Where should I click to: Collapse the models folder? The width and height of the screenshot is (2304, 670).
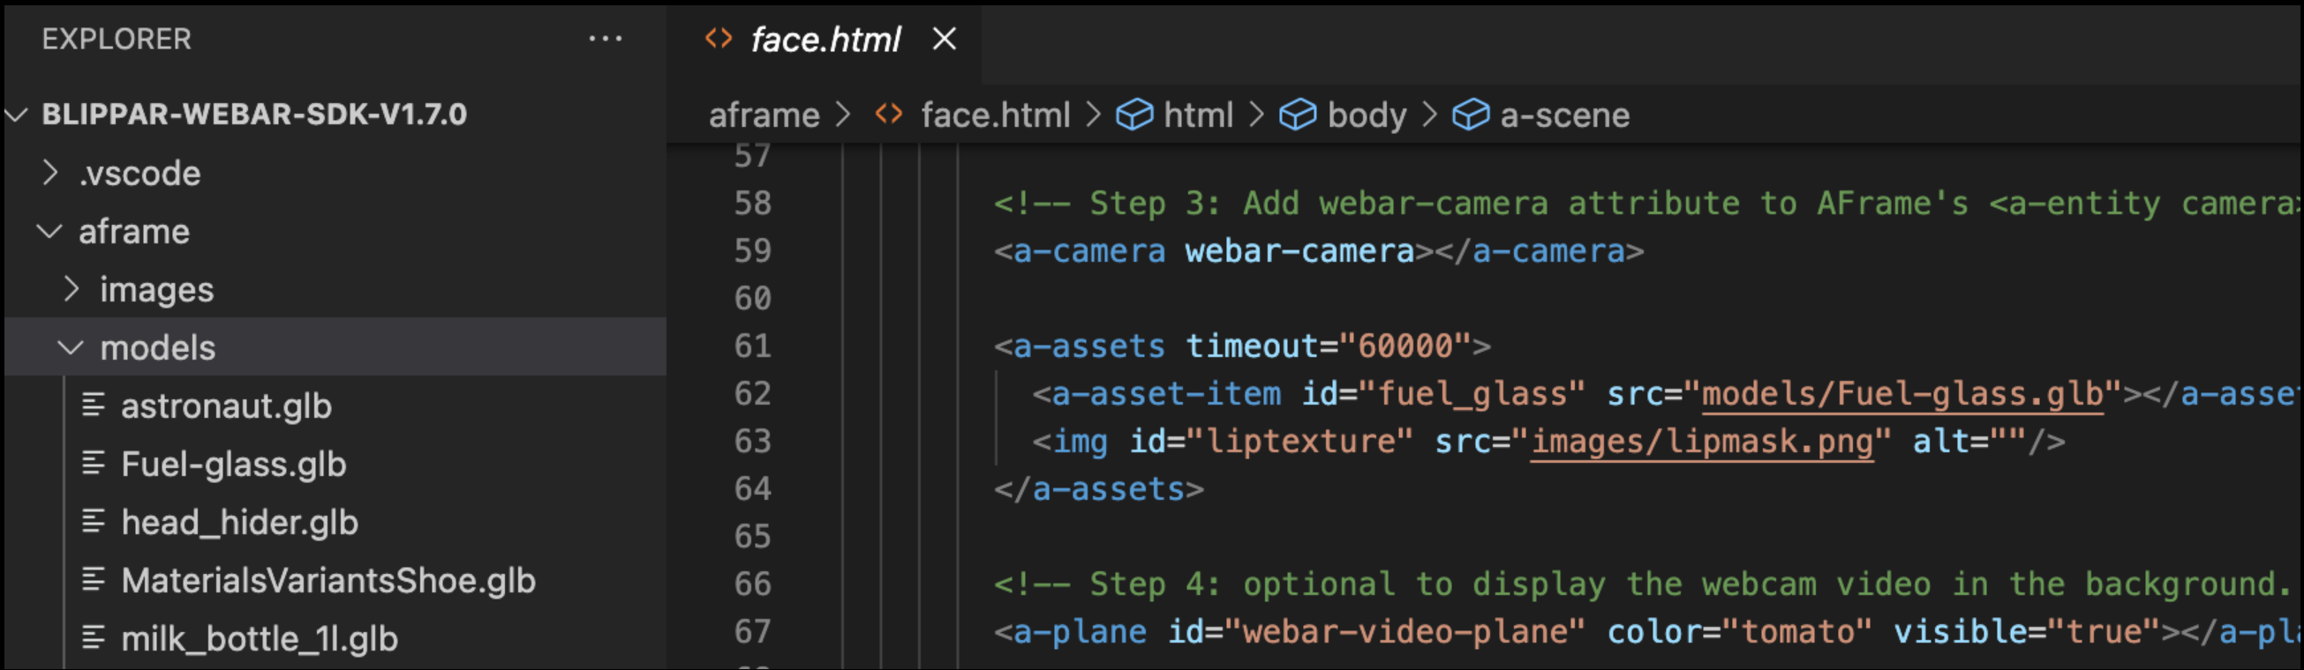[70, 348]
